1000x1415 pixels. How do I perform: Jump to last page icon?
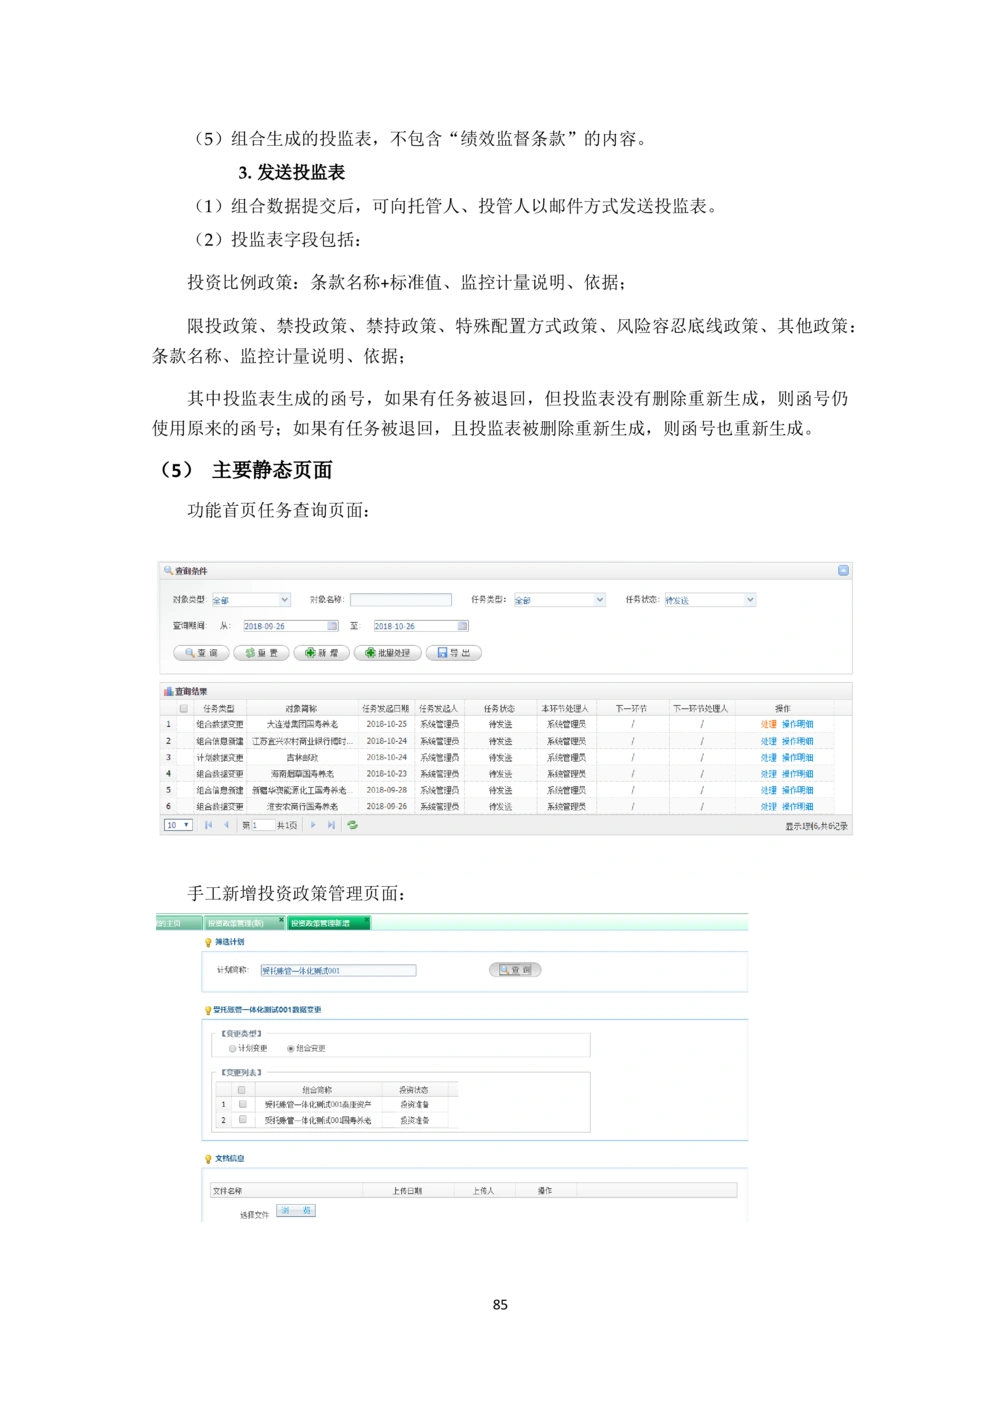331,825
